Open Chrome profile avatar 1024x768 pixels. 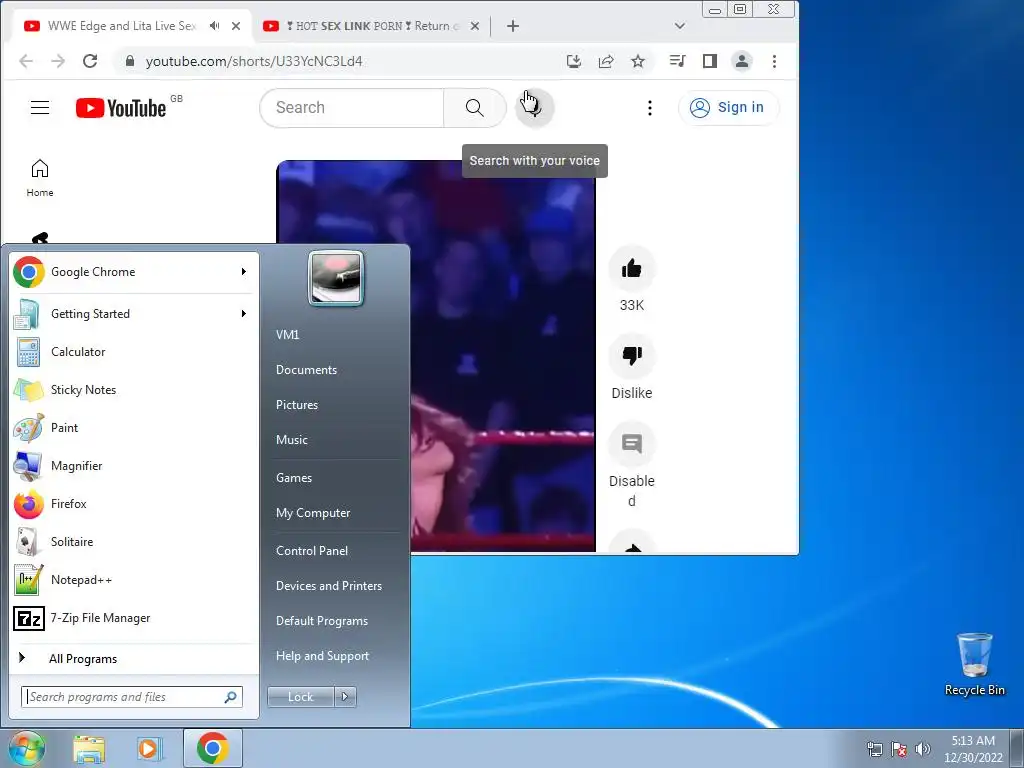[x=742, y=61]
